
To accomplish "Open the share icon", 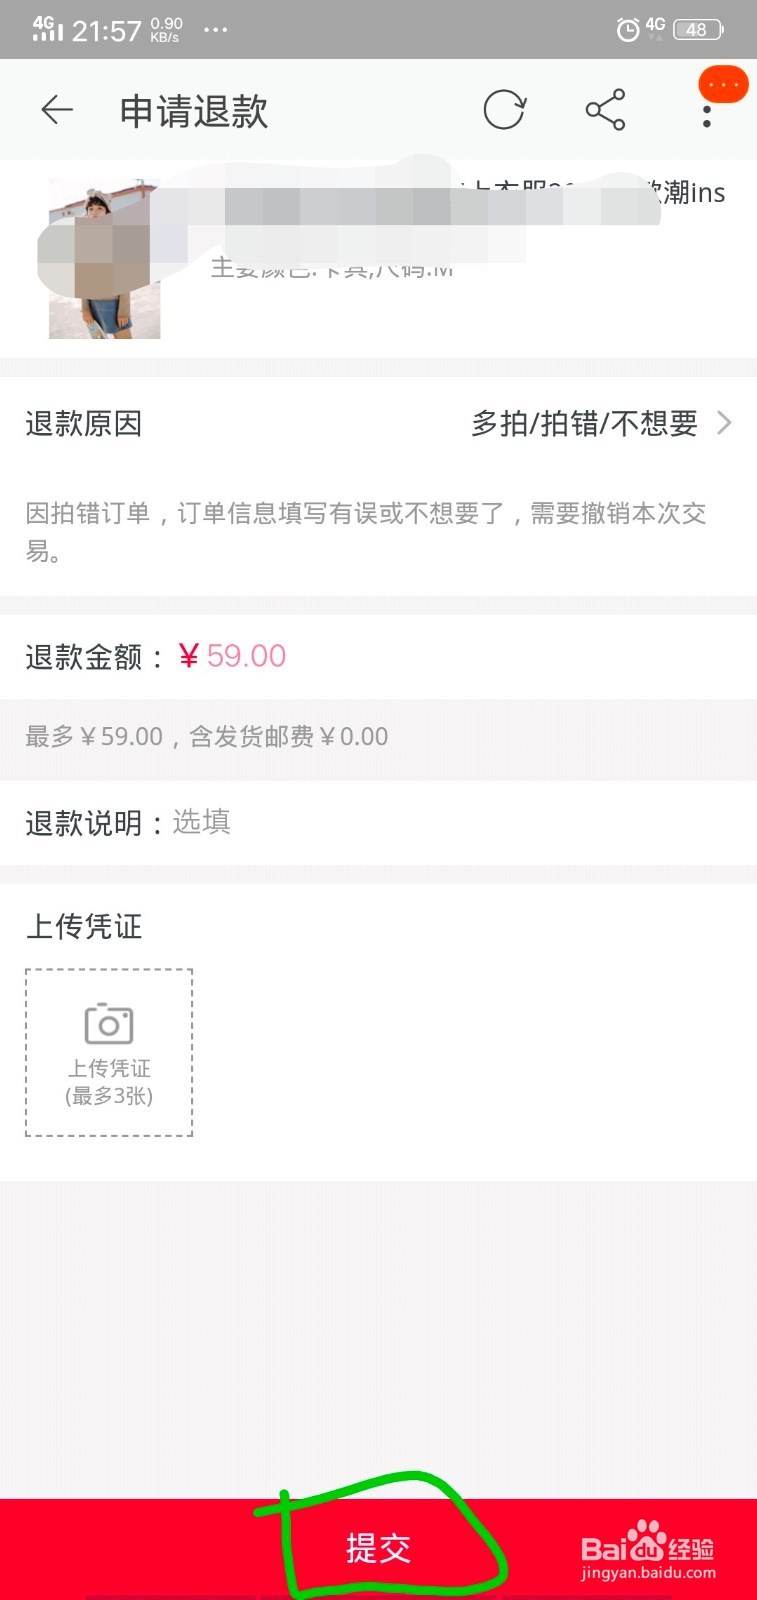I will 606,110.
